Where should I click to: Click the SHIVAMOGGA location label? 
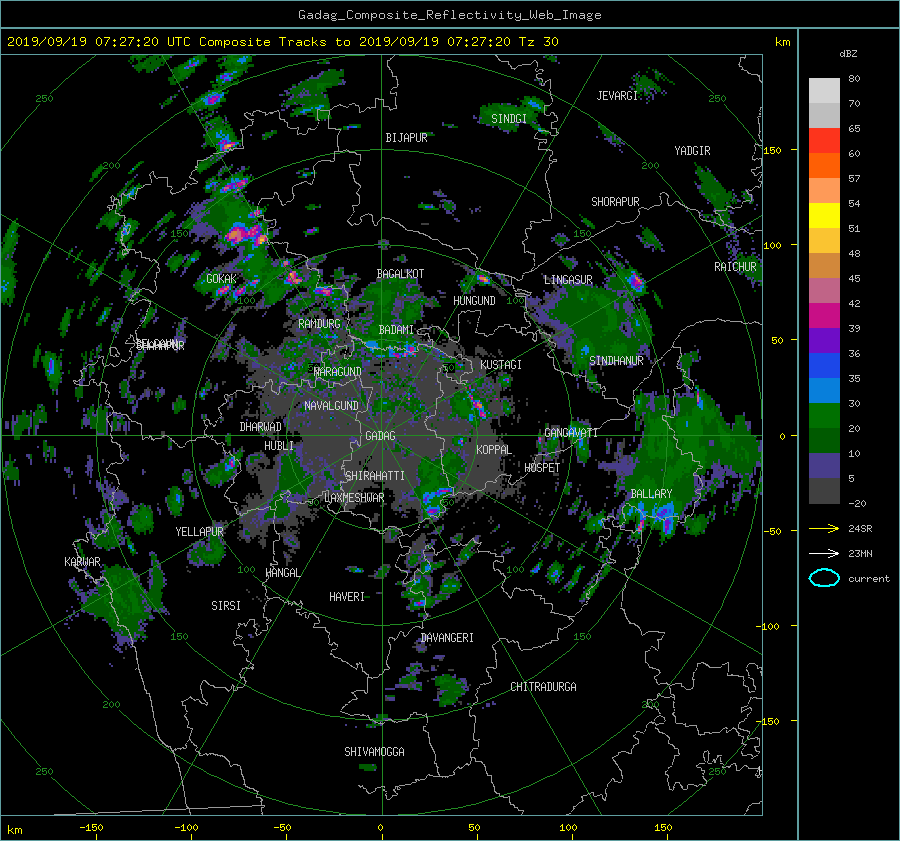click(x=374, y=751)
